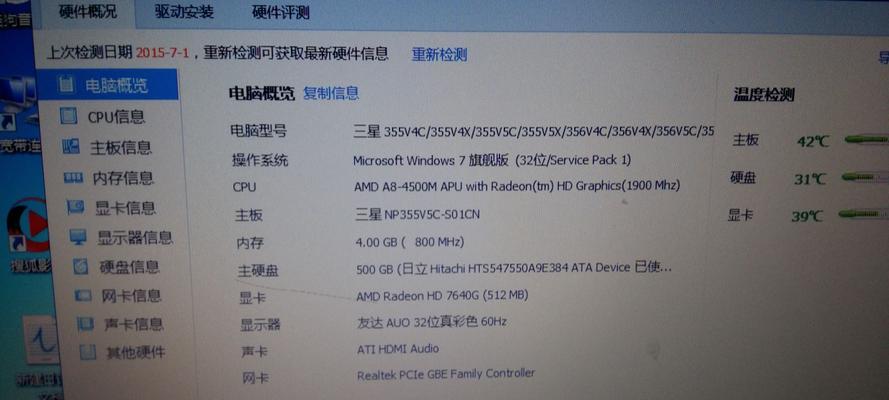Click the date 2015-7-1
Screen dimensions: 889x400
tap(163, 54)
